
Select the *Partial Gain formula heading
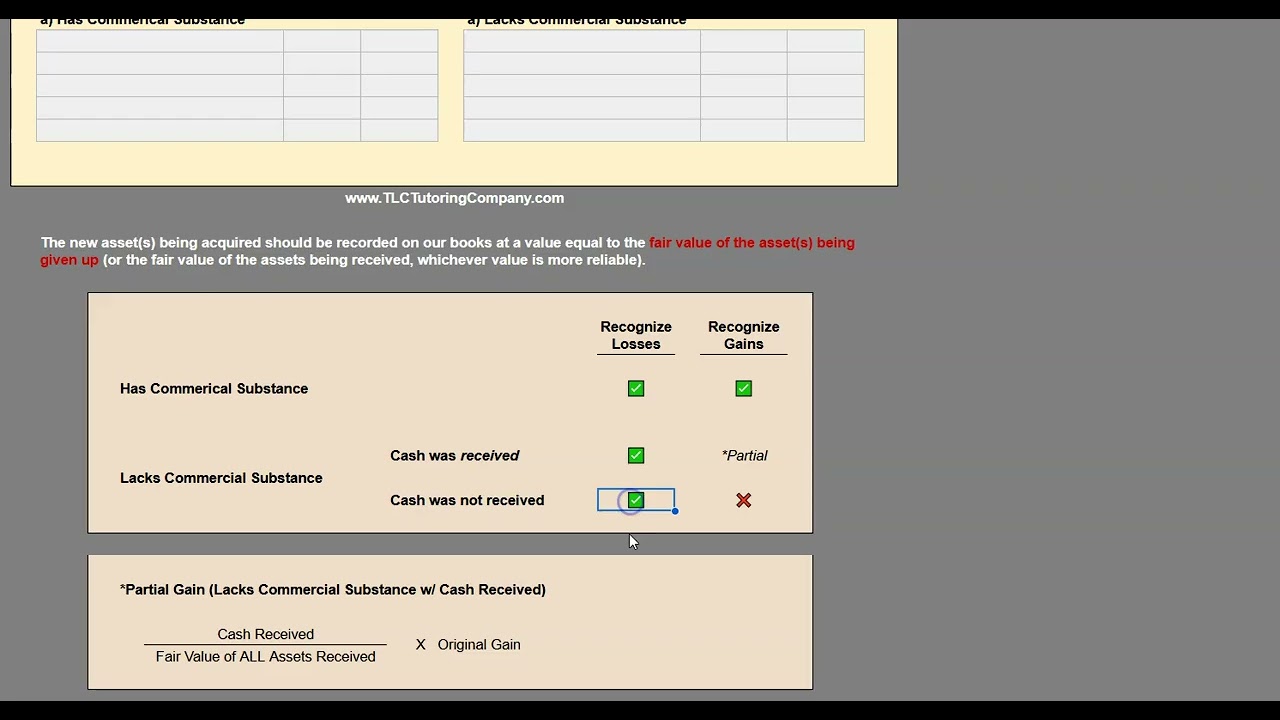point(333,589)
